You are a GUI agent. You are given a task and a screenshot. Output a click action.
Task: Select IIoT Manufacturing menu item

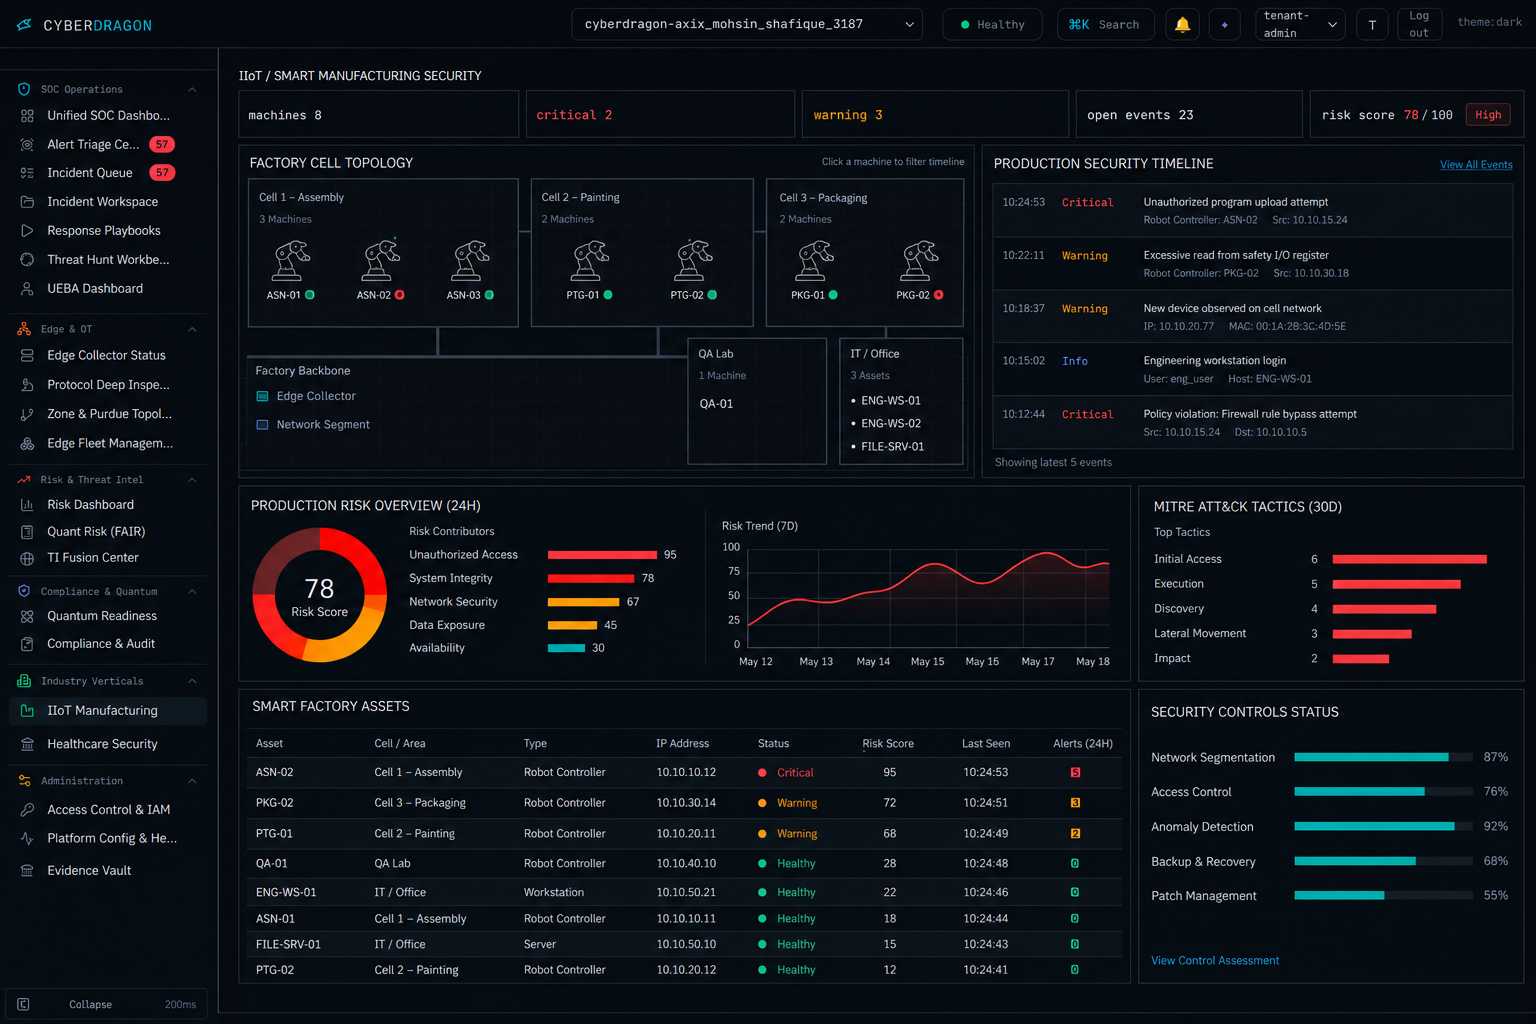[x=108, y=711]
